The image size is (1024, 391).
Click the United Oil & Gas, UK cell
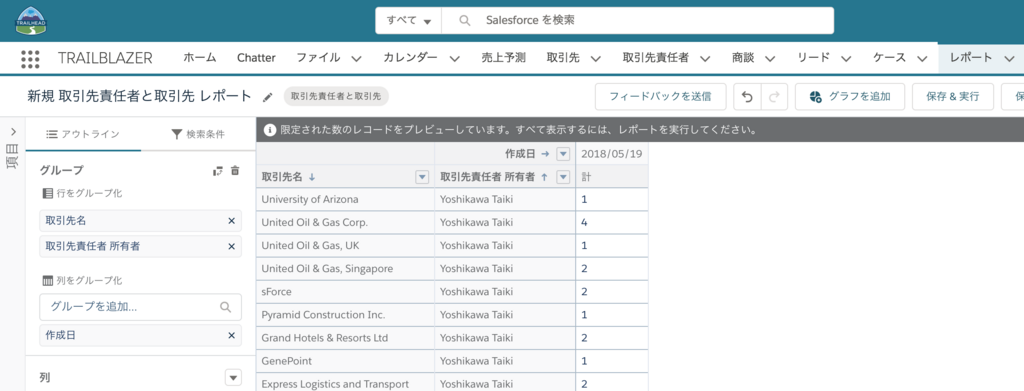[345, 245]
